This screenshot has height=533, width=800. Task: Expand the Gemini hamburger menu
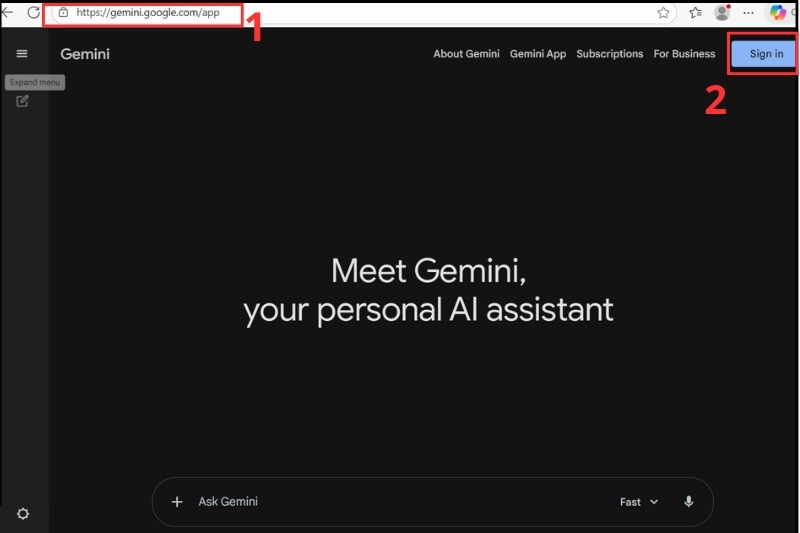coord(22,54)
